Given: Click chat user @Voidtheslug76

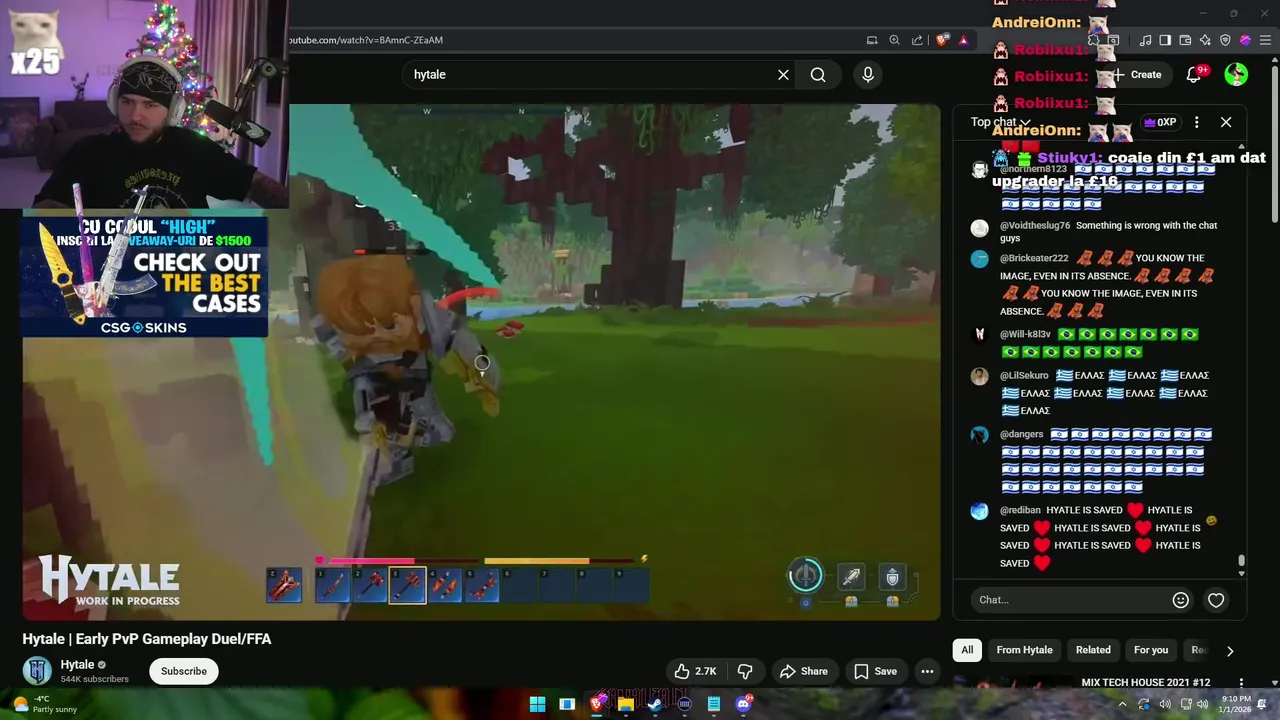Looking at the screenshot, I should (1035, 226).
